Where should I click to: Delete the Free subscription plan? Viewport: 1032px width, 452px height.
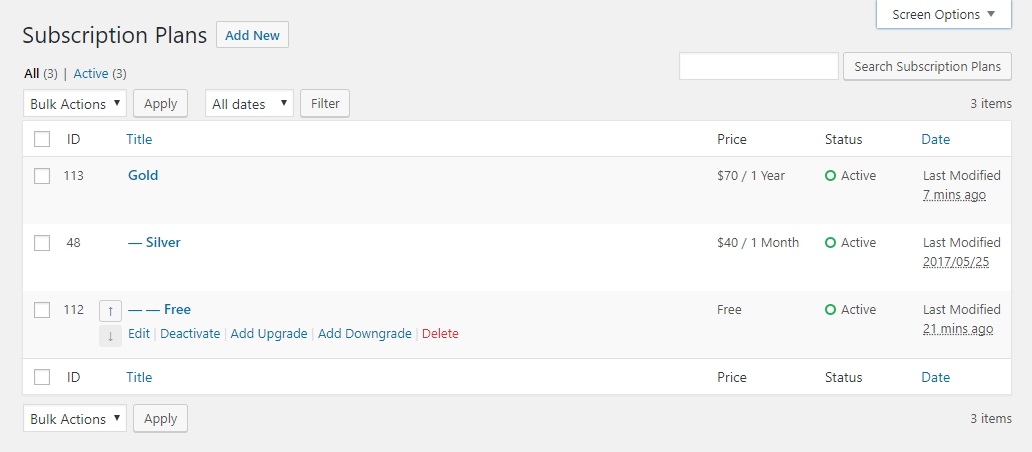[x=440, y=334]
